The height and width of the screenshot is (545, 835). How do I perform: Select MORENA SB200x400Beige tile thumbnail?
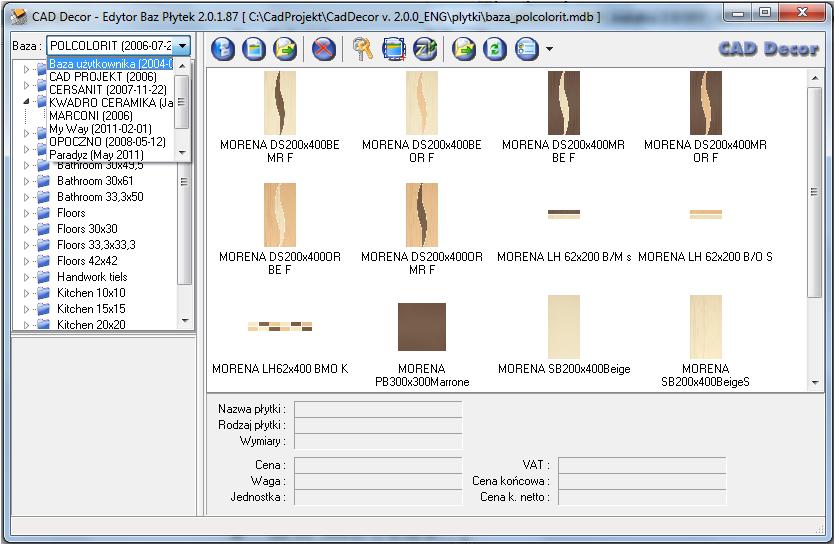tap(563, 327)
